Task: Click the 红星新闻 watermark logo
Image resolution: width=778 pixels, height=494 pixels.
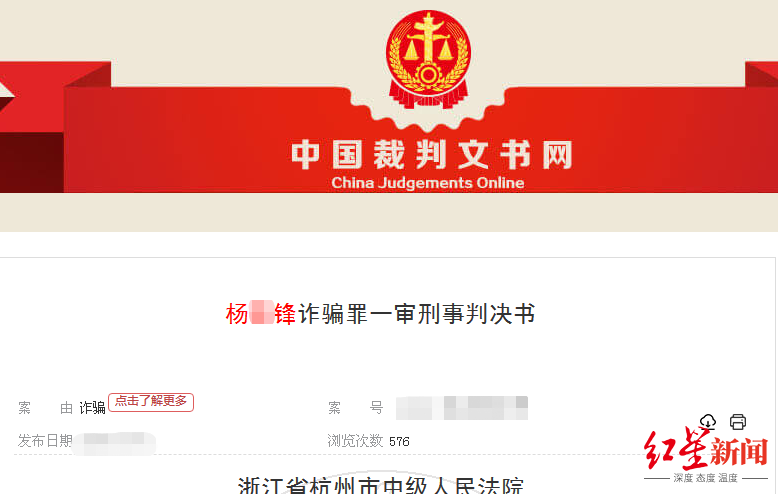Action: [706, 448]
